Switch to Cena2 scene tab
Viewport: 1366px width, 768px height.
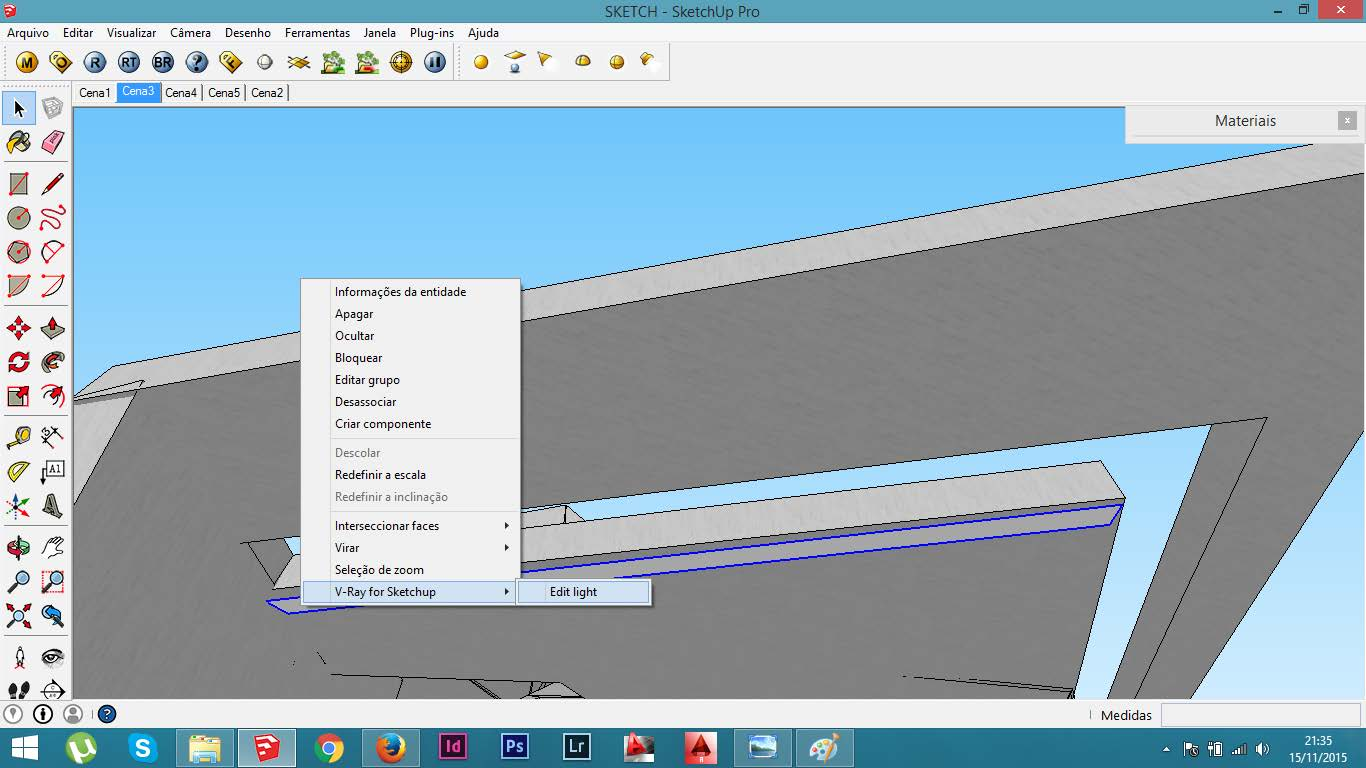pos(267,93)
